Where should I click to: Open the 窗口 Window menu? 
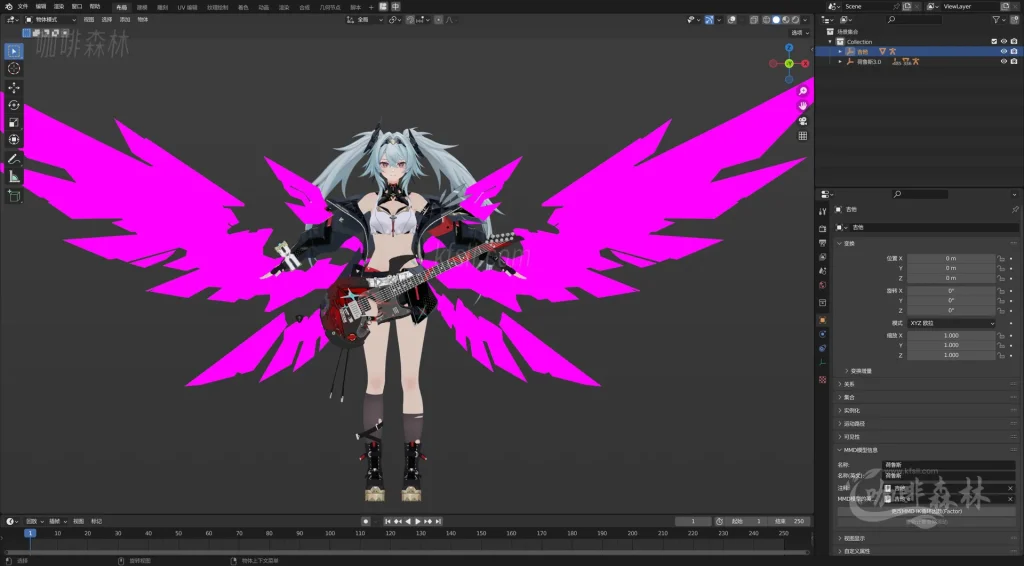[x=77, y=7]
